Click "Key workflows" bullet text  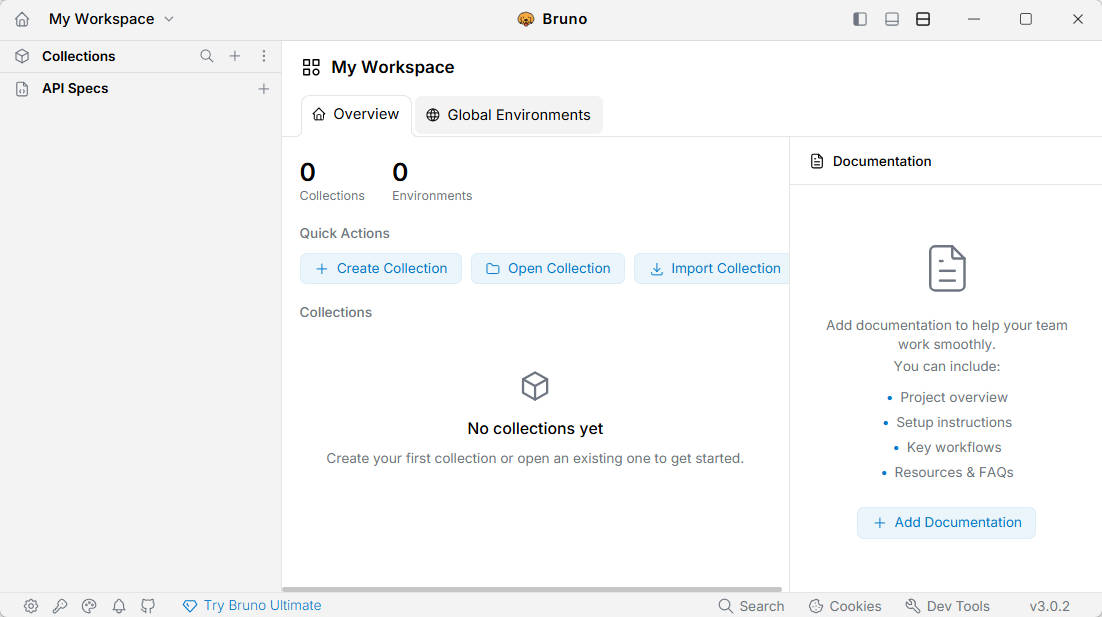point(954,448)
